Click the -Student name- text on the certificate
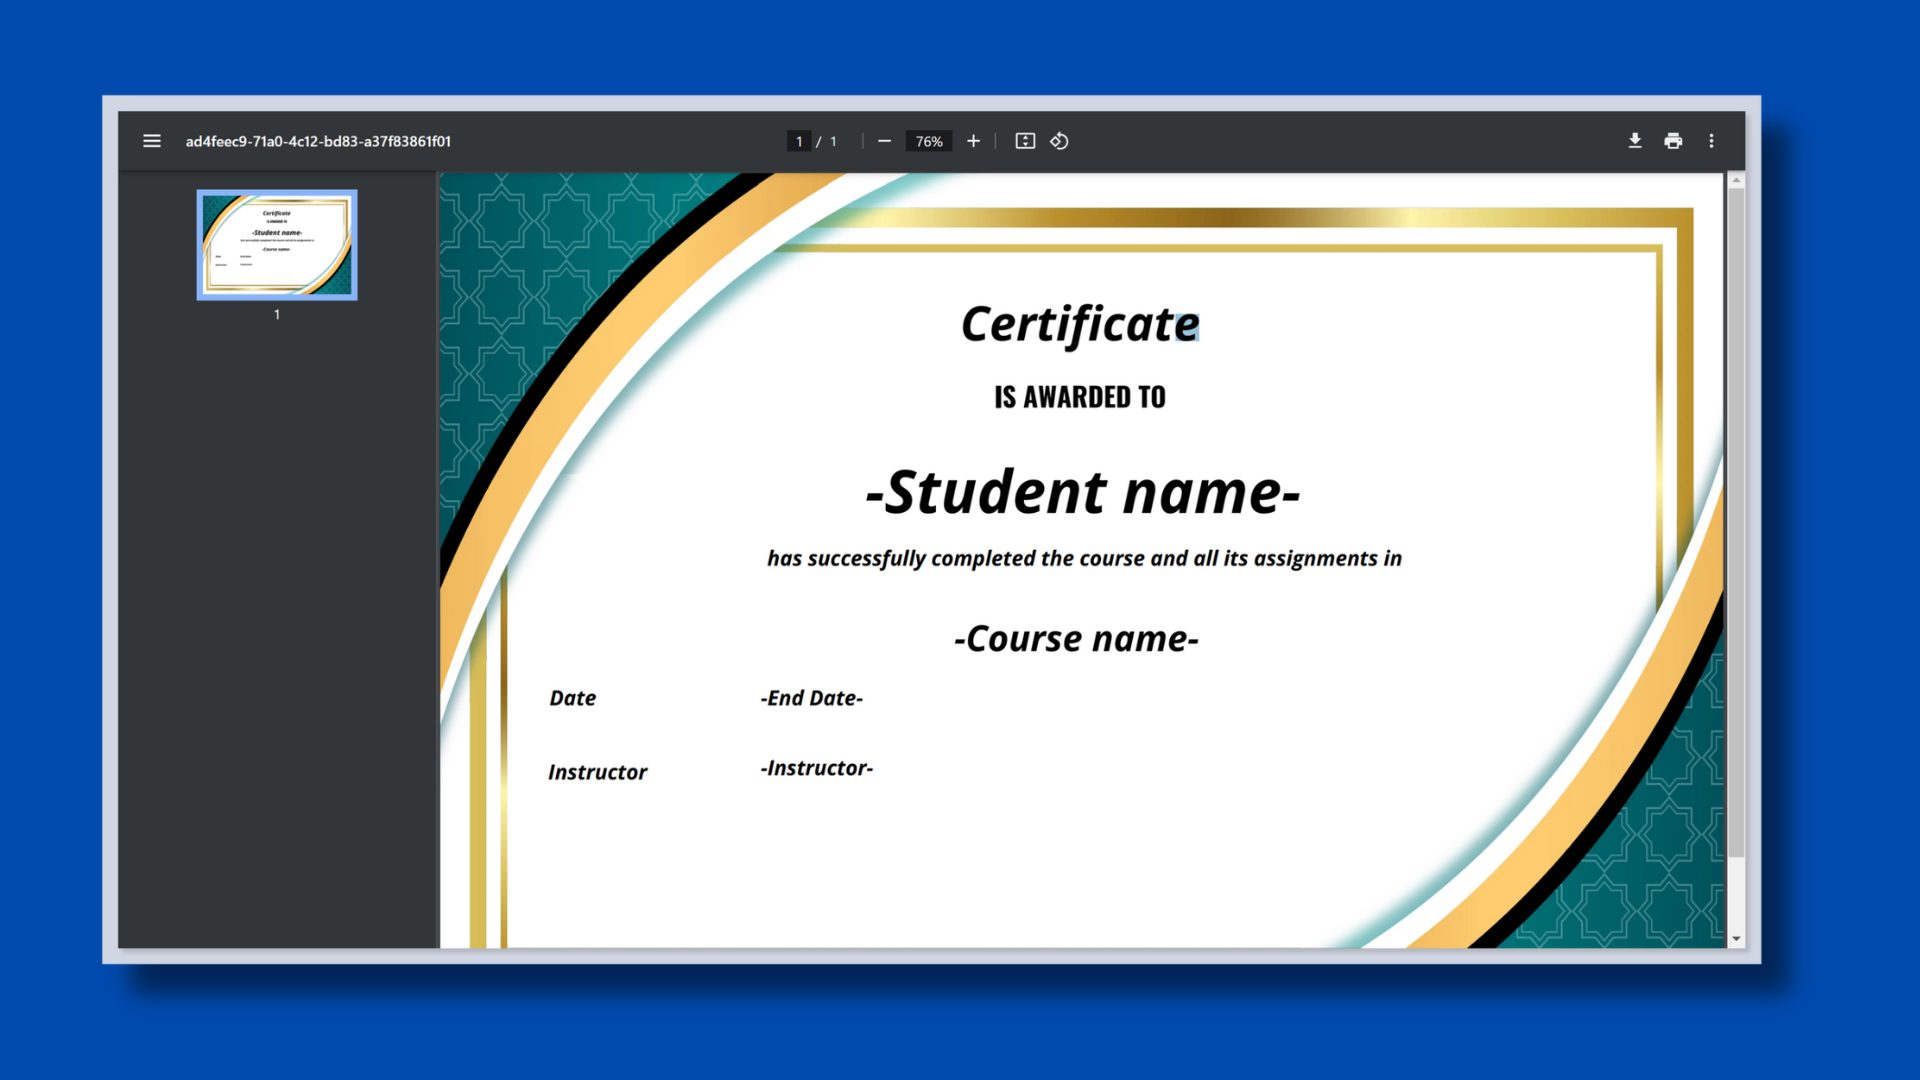Image resolution: width=1920 pixels, height=1080 pixels. click(1082, 492)
